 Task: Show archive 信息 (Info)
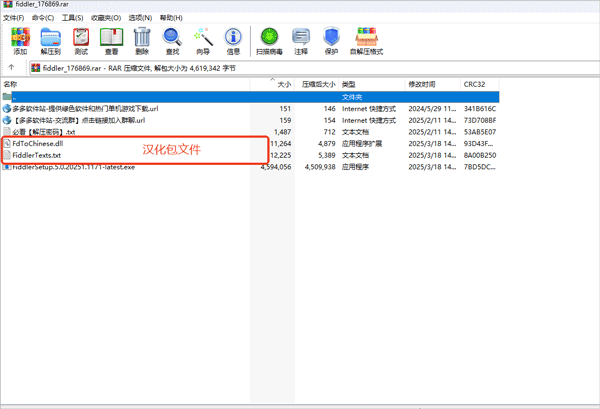point(233,40)
